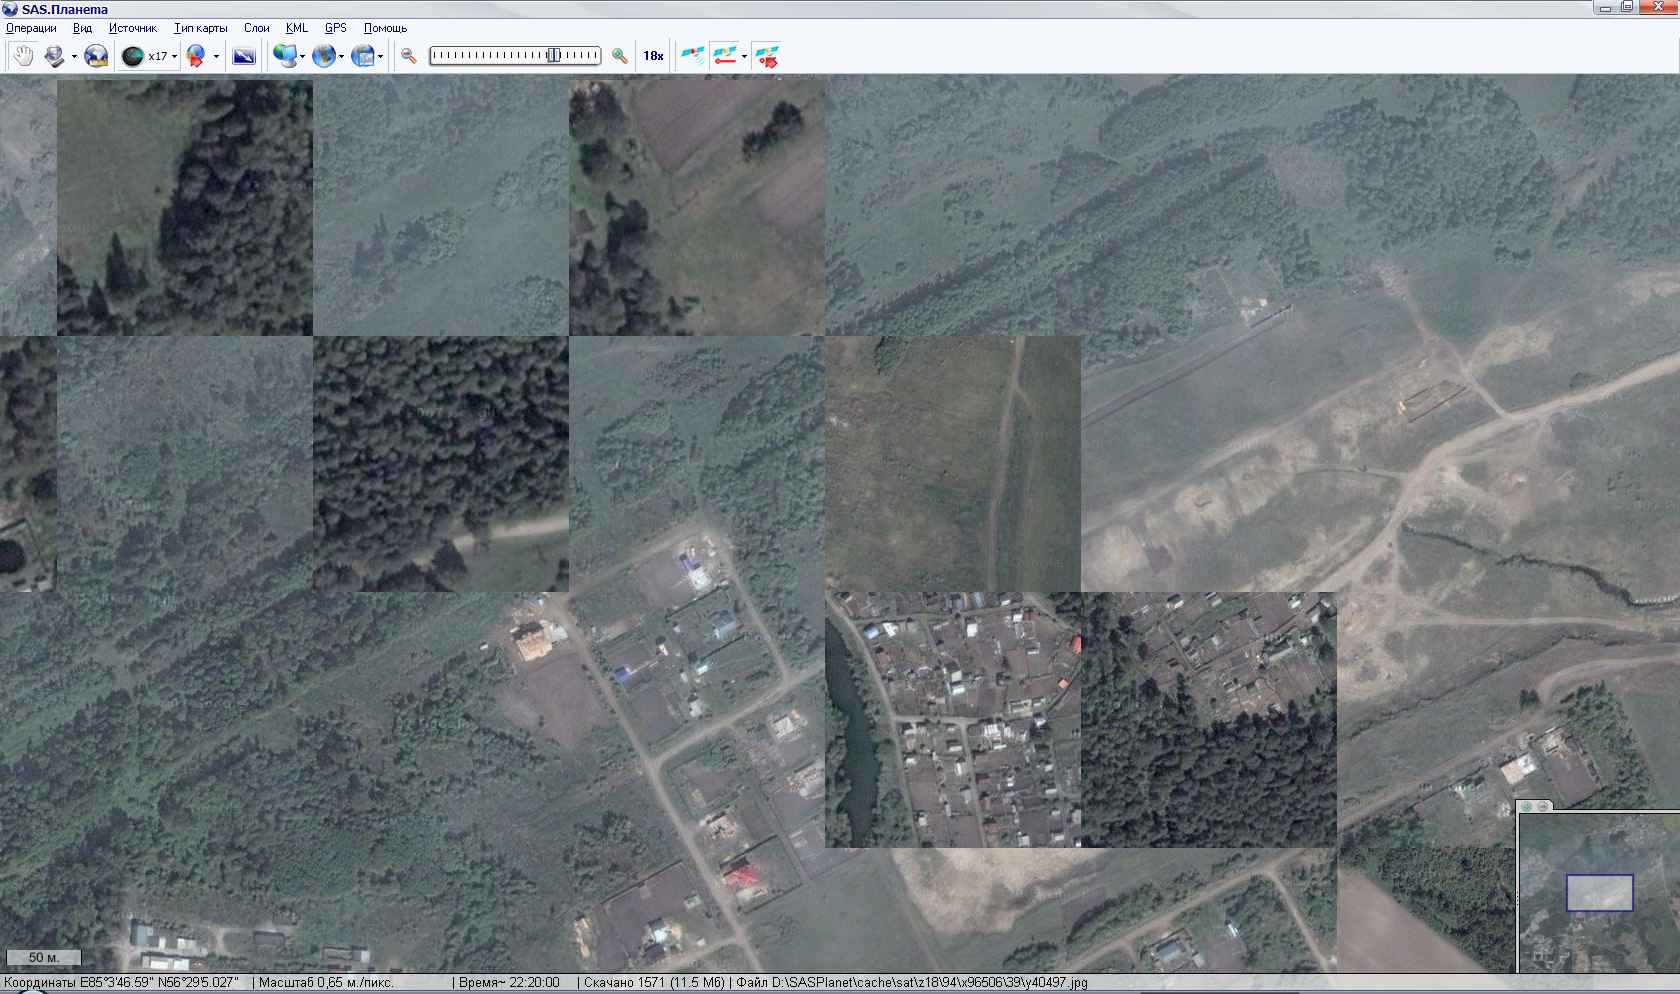Image resolution: width=1680 pixels, height=994 pixels.
Task: Open the Операции menu
Action: pos(31,28)
